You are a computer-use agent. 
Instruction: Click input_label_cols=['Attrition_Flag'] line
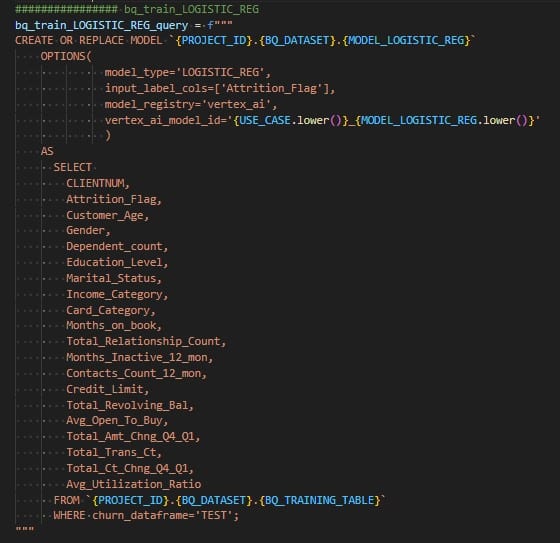[217, 88]
